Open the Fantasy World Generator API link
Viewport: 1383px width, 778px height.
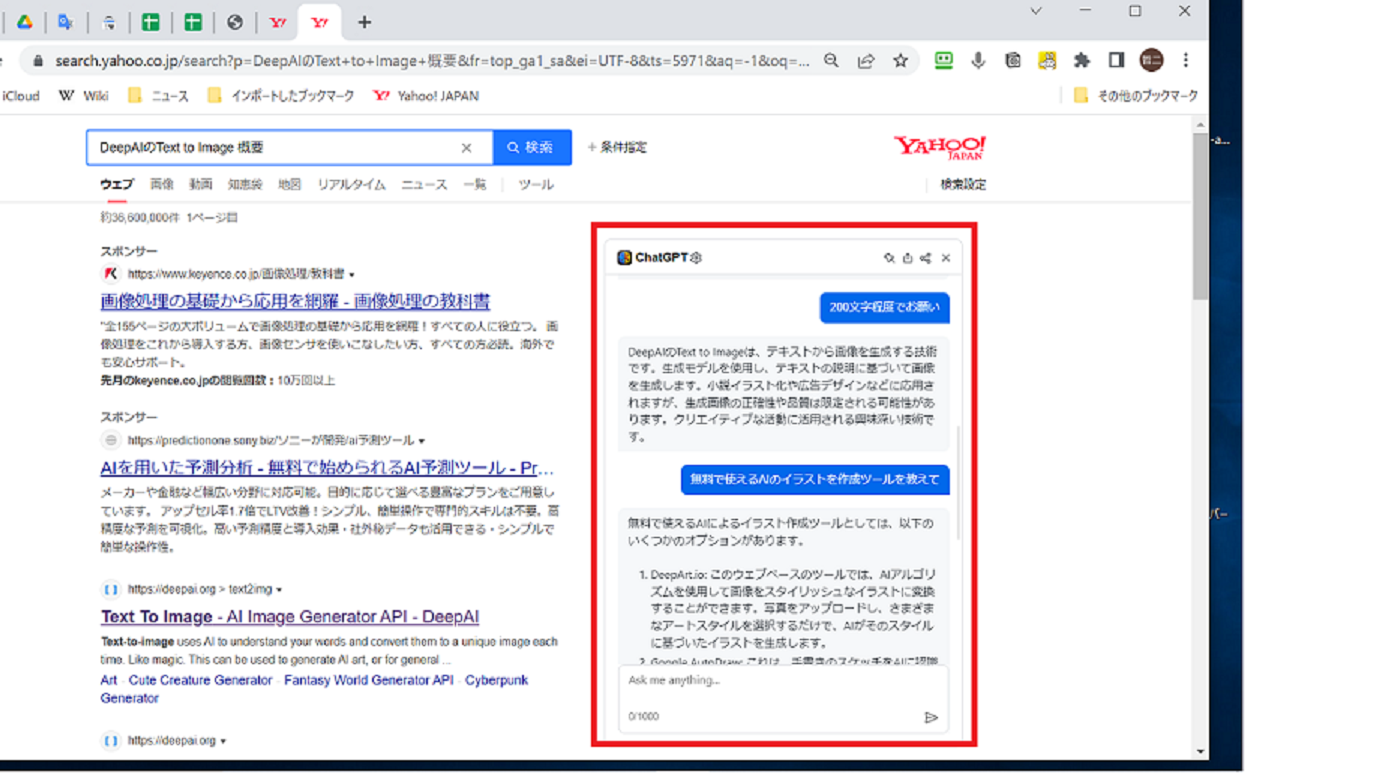coord(369,680)
